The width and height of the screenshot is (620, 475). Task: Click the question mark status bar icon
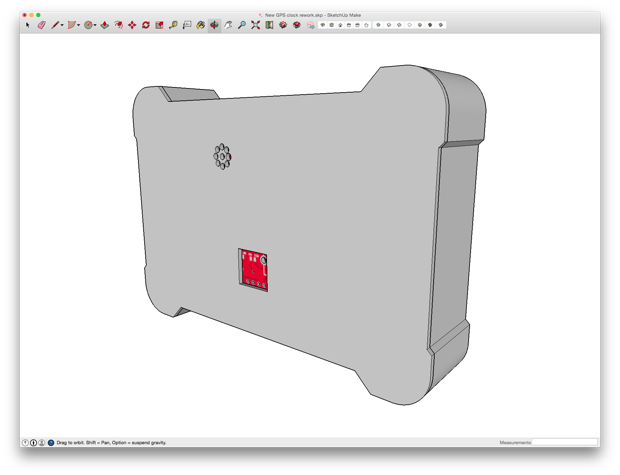(25, 443)
